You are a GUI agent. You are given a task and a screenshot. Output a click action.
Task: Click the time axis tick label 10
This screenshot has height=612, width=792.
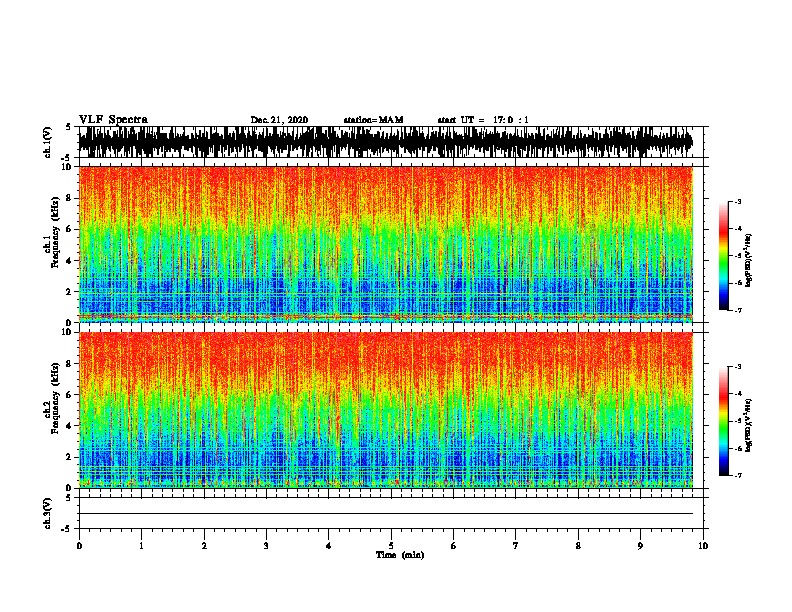pos(703,546)
